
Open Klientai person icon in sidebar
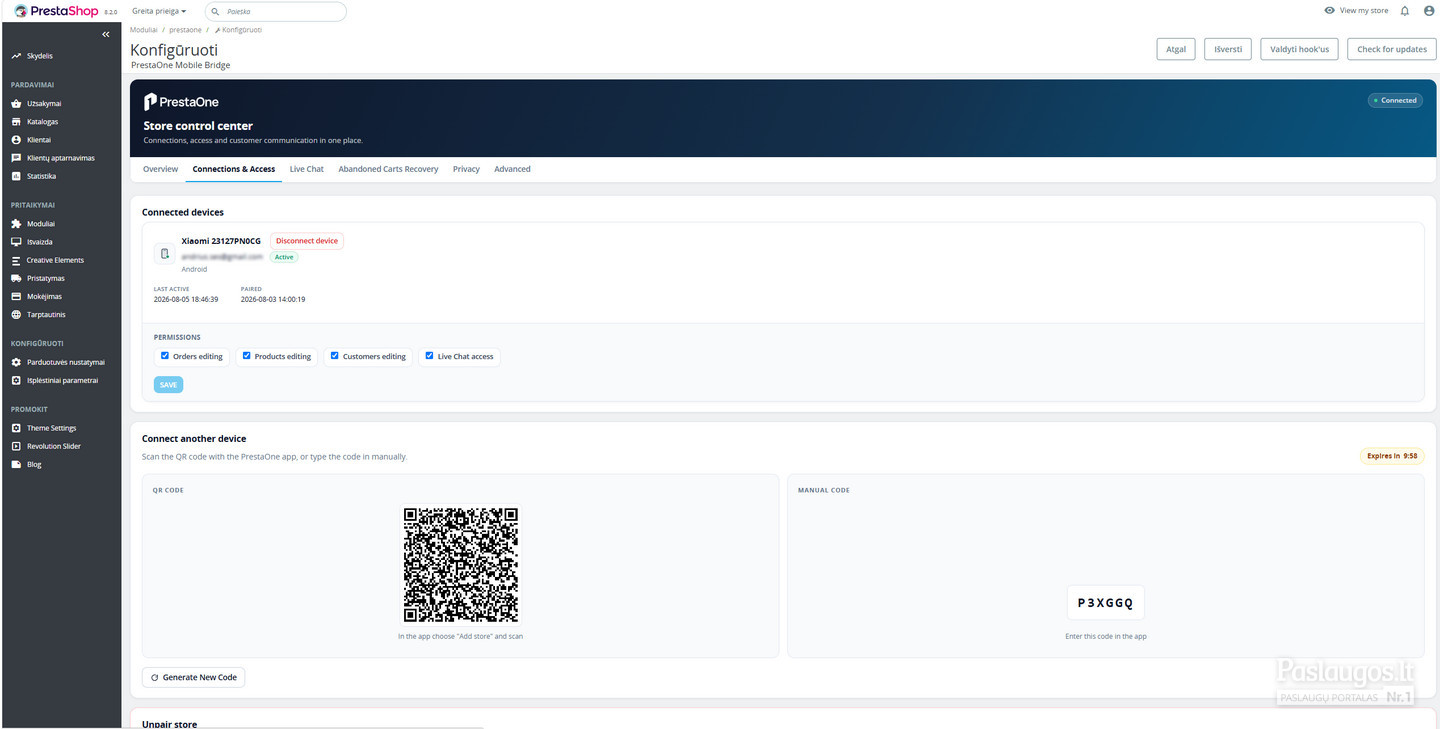(16, 140)
